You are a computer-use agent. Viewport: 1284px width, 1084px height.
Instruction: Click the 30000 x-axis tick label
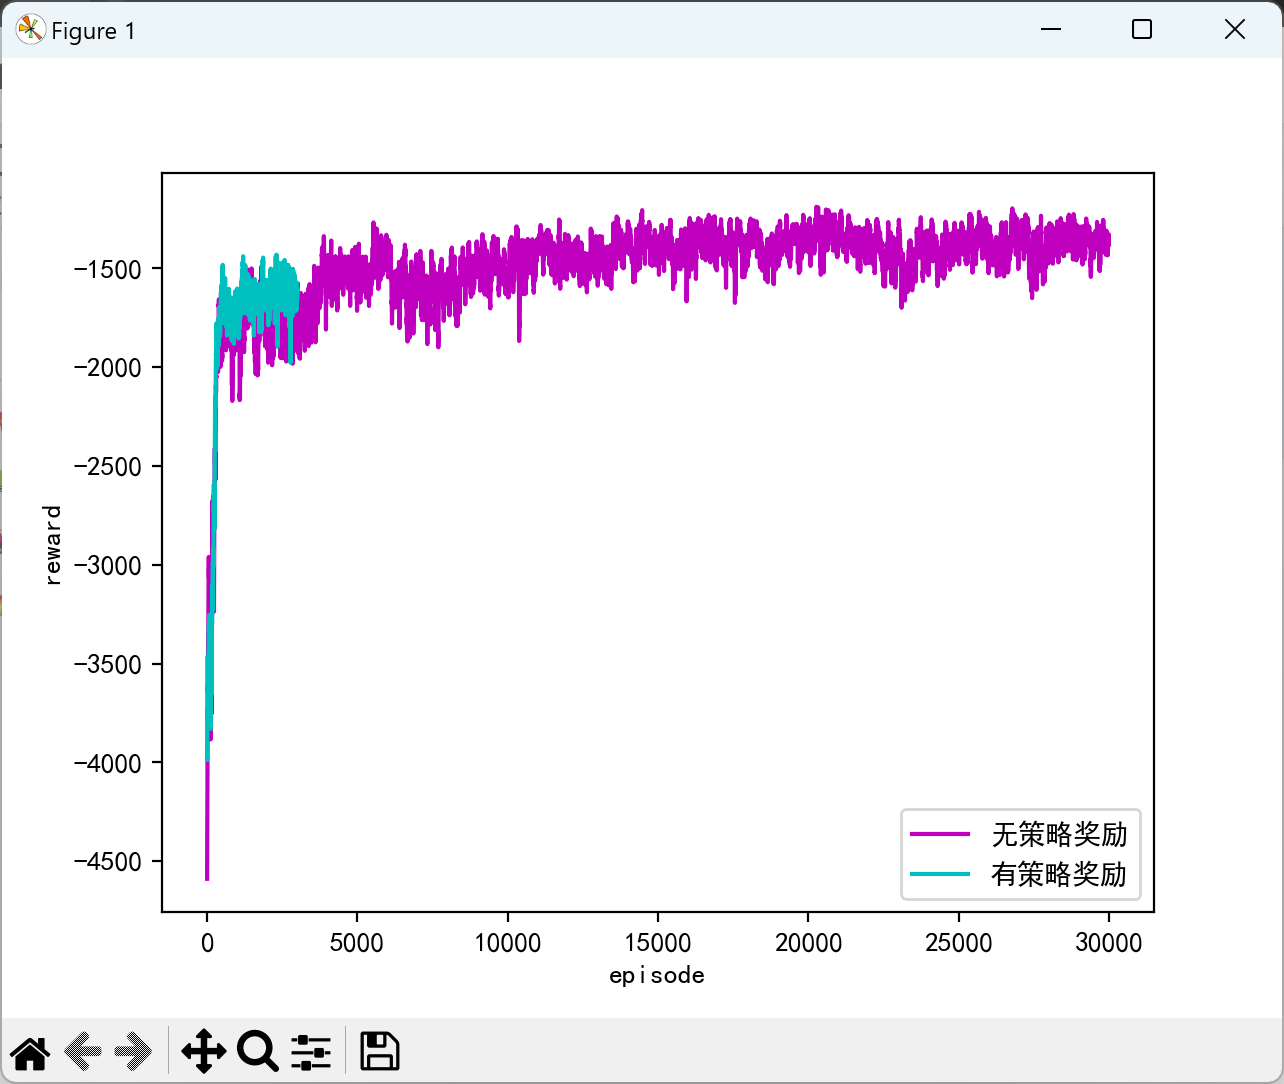point(1108,943)
